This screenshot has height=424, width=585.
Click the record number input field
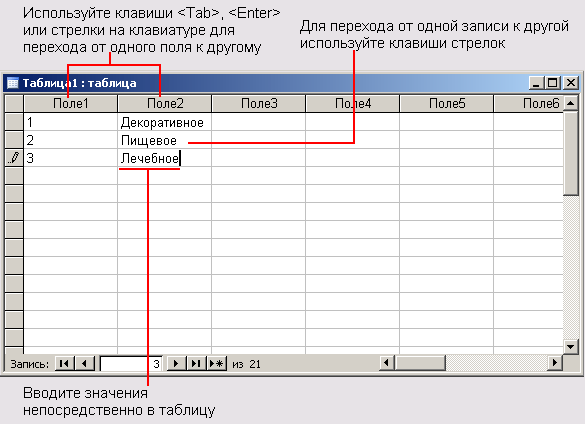[x=131, y=364]
